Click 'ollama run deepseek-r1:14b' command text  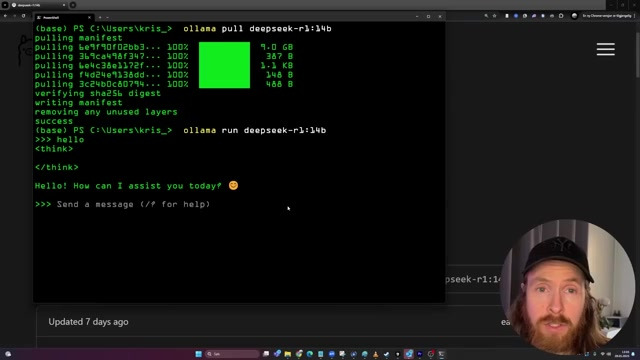click(x=254, y=130)
